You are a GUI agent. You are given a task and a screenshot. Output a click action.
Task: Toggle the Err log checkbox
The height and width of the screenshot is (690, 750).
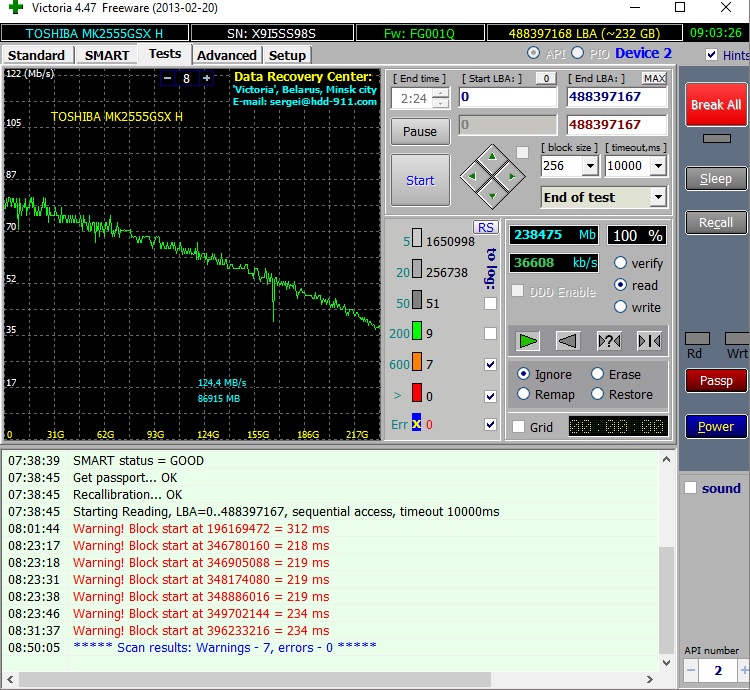pyautogui.click(x=490, y=424)
